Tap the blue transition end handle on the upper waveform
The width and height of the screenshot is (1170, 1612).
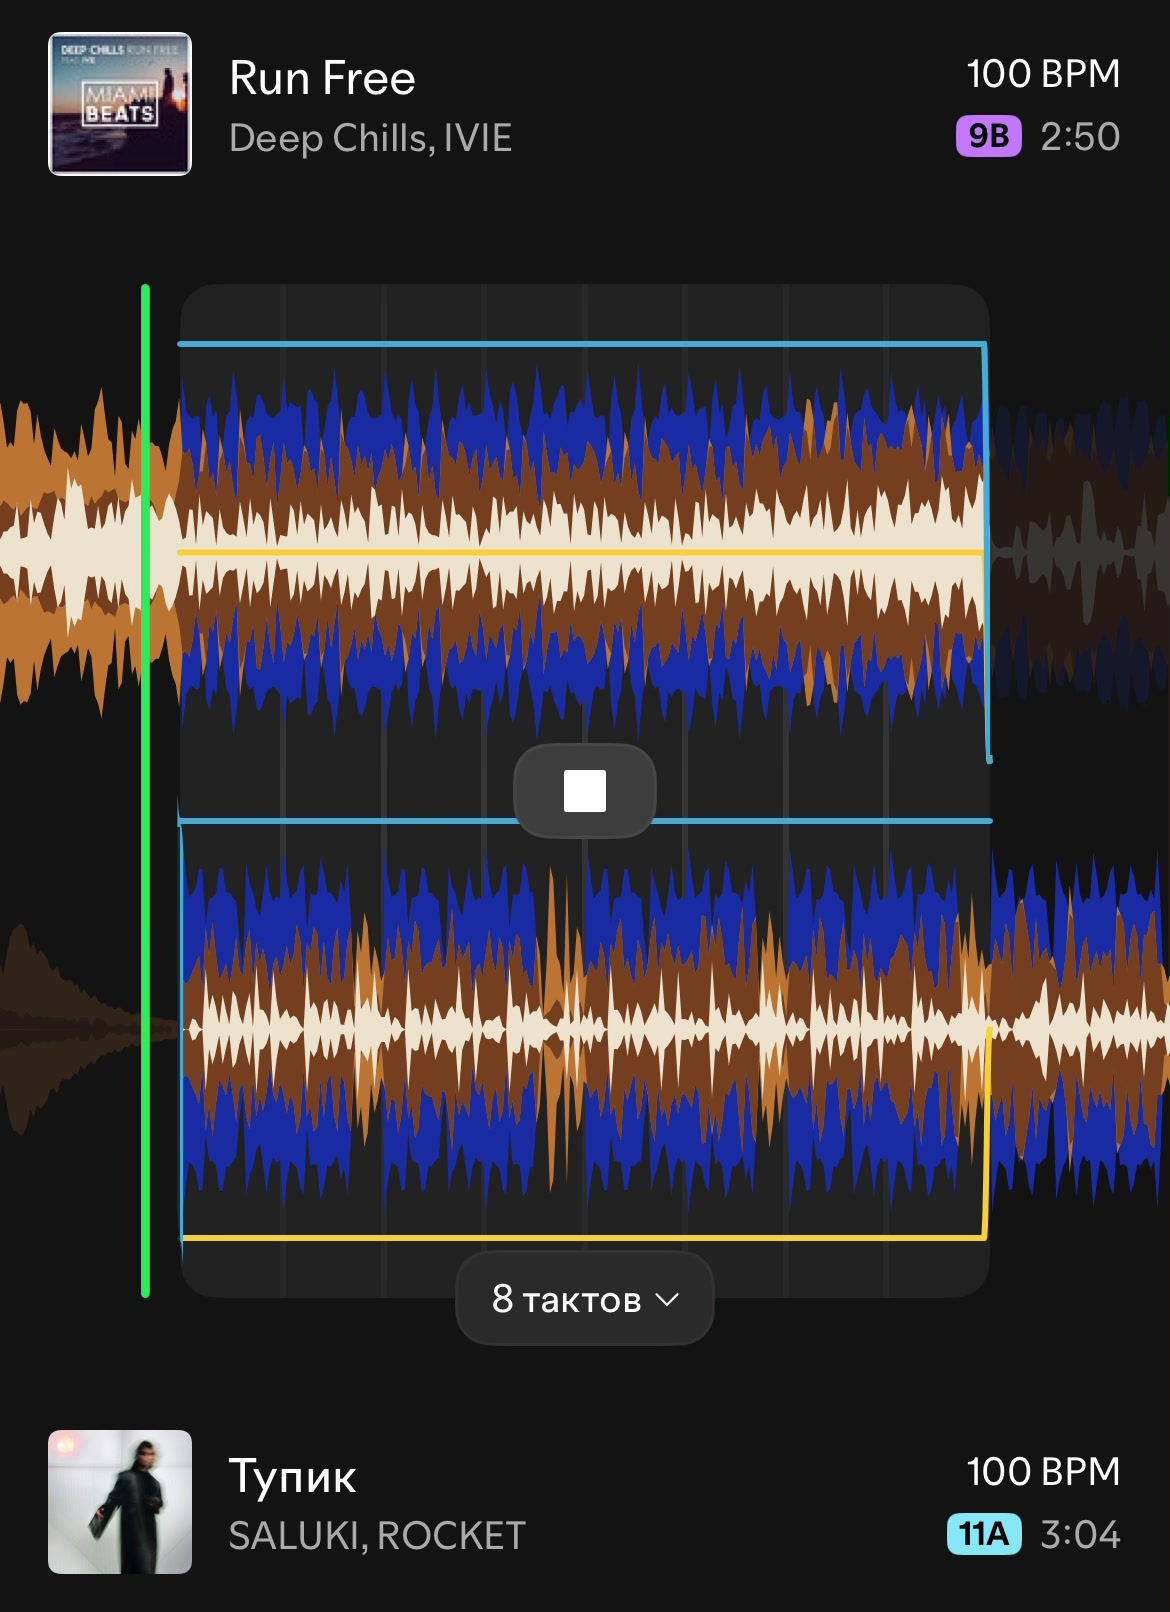pyautogui.click(x=988, y=552)
